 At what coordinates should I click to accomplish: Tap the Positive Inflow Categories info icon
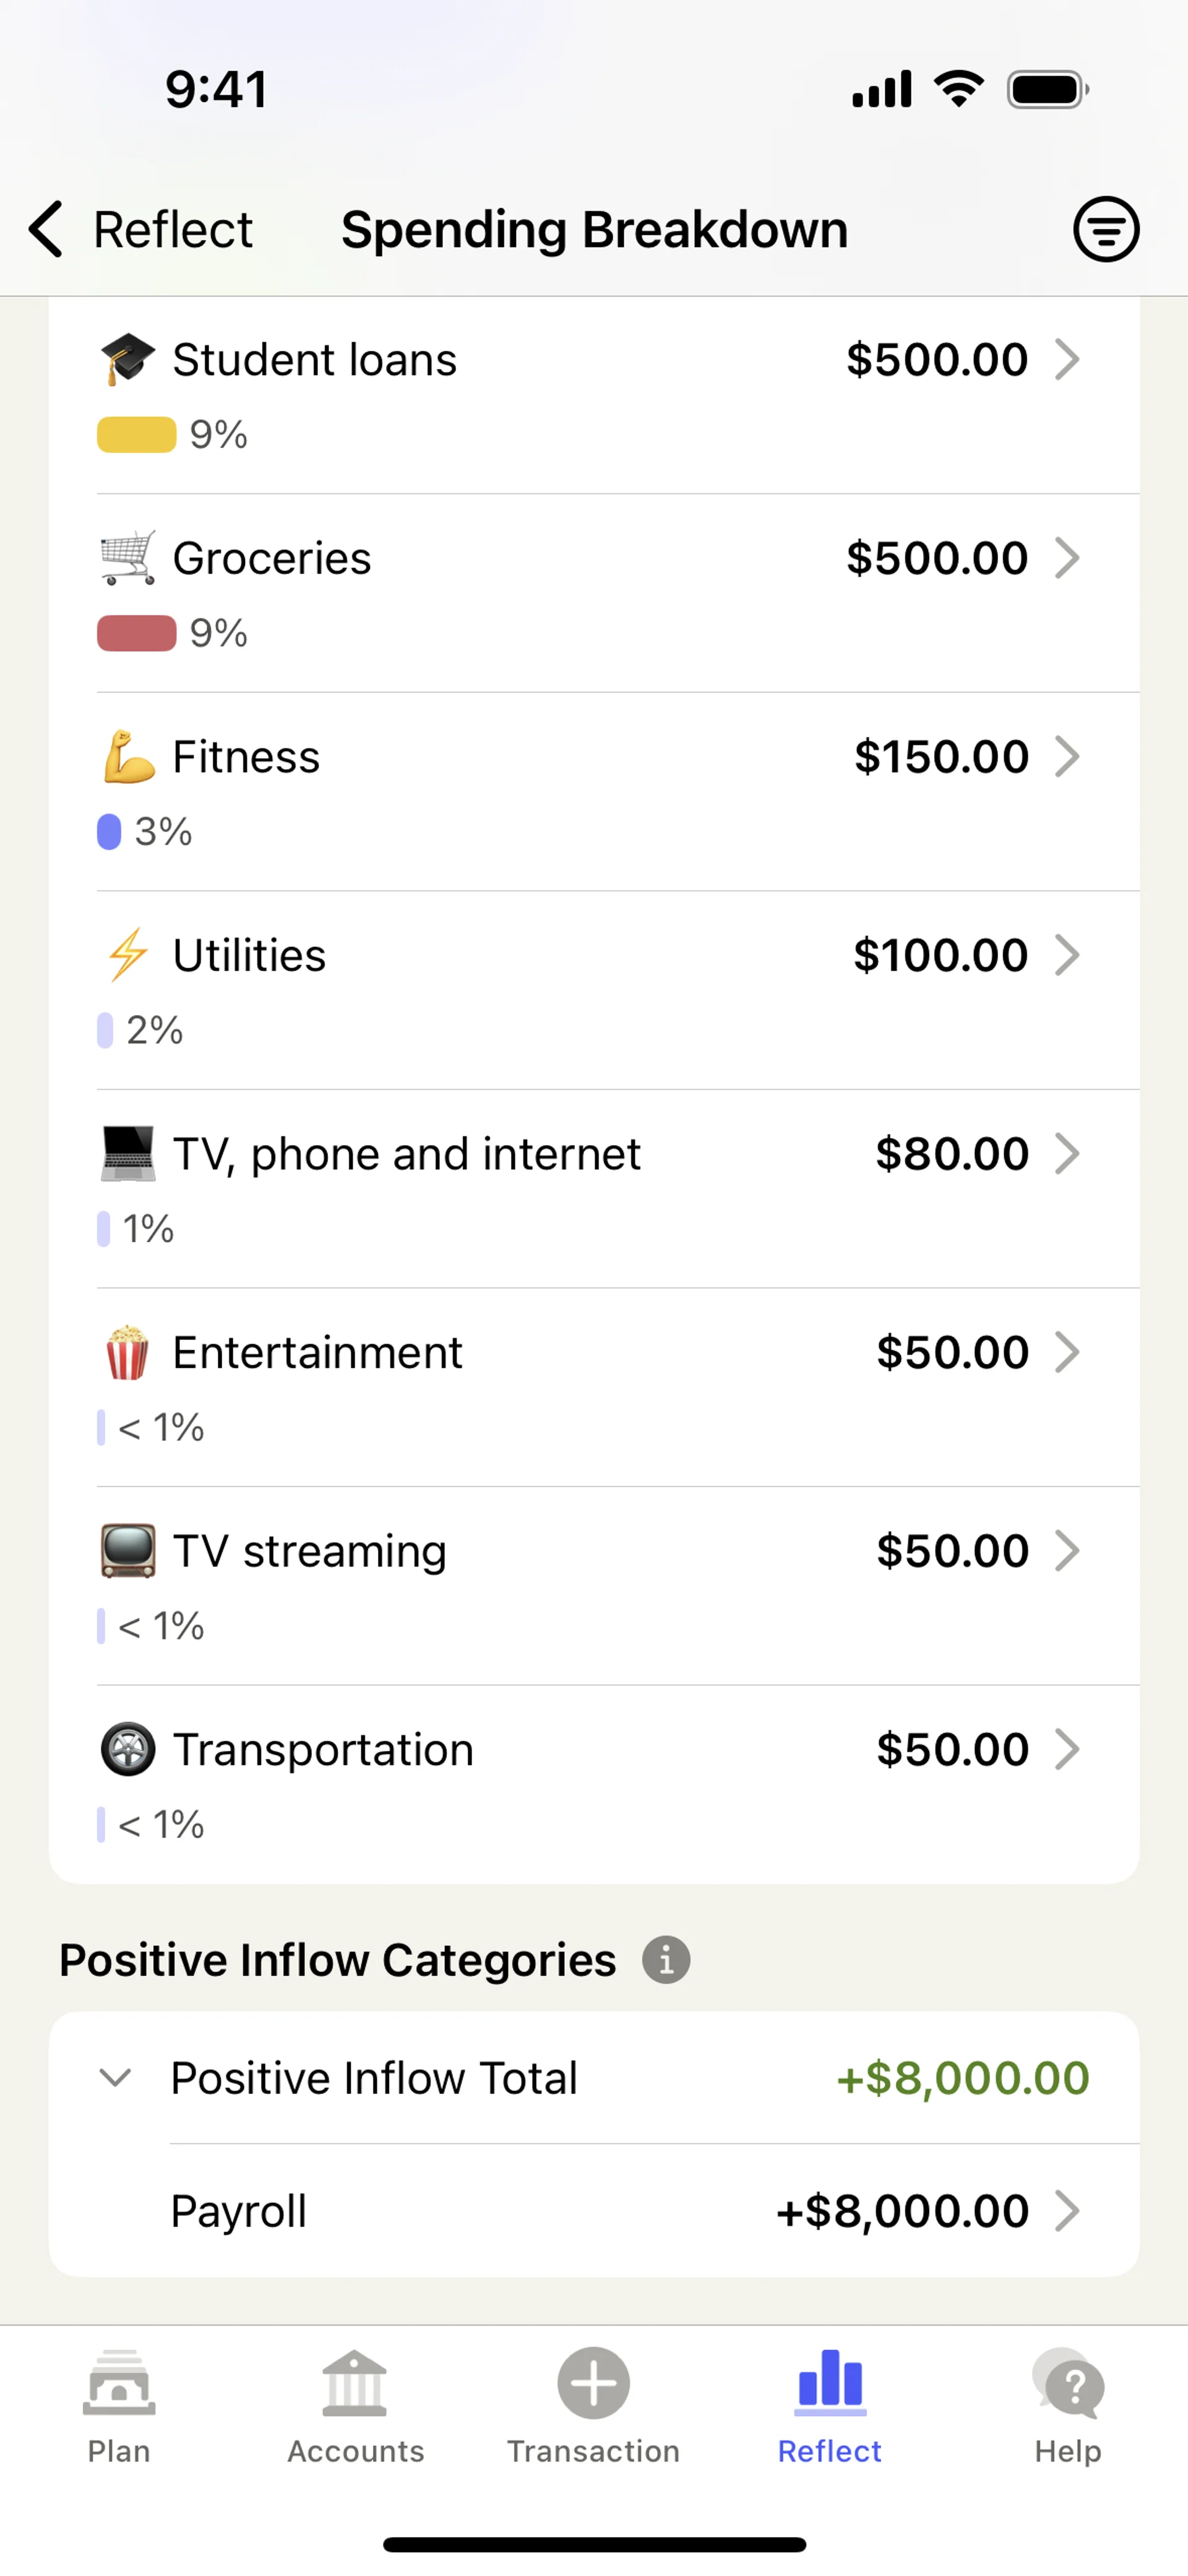pos(666,1959)
